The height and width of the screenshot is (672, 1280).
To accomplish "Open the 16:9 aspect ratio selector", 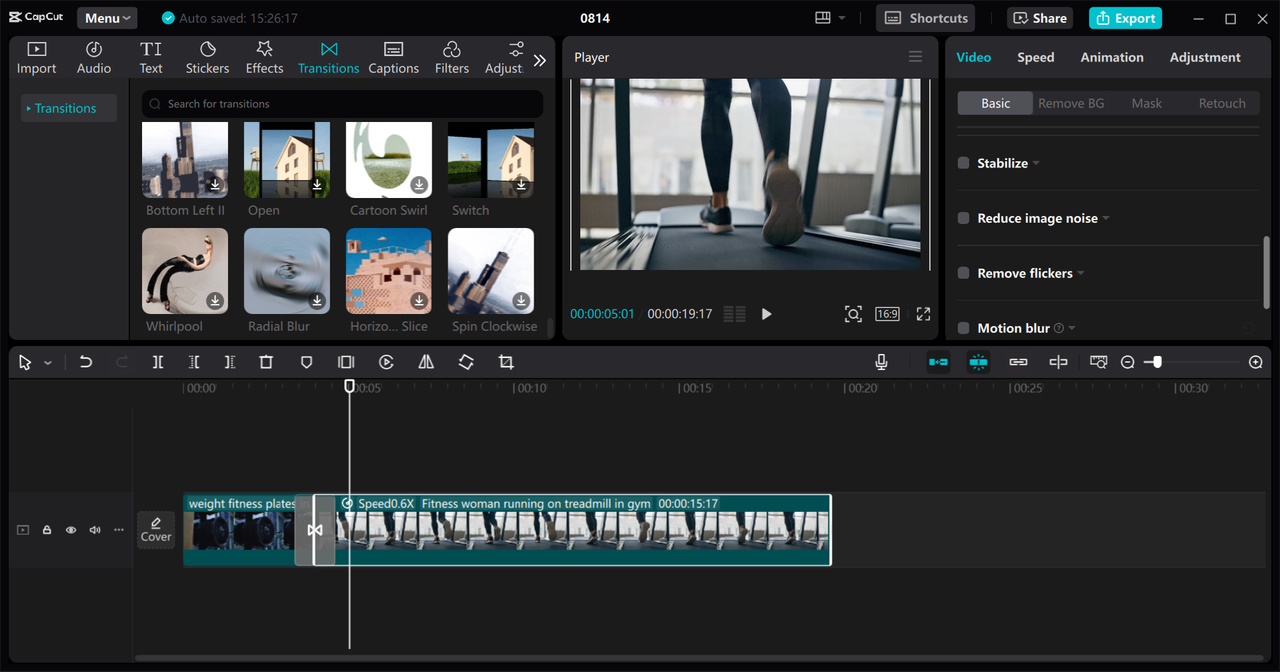I will point(887,314).
